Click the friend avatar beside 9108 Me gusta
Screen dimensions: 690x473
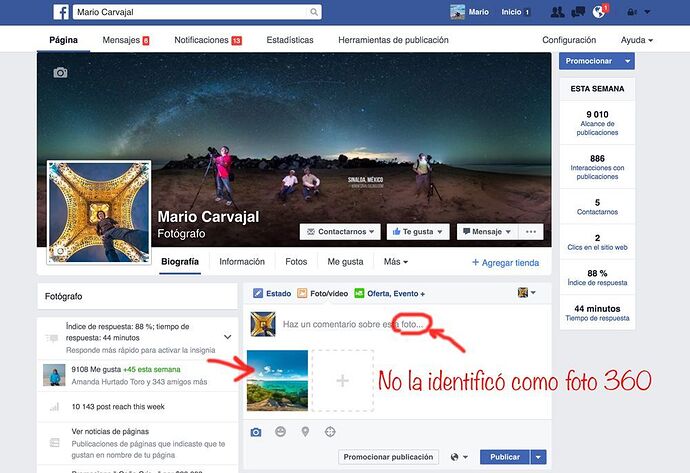[x=54, y=375]
